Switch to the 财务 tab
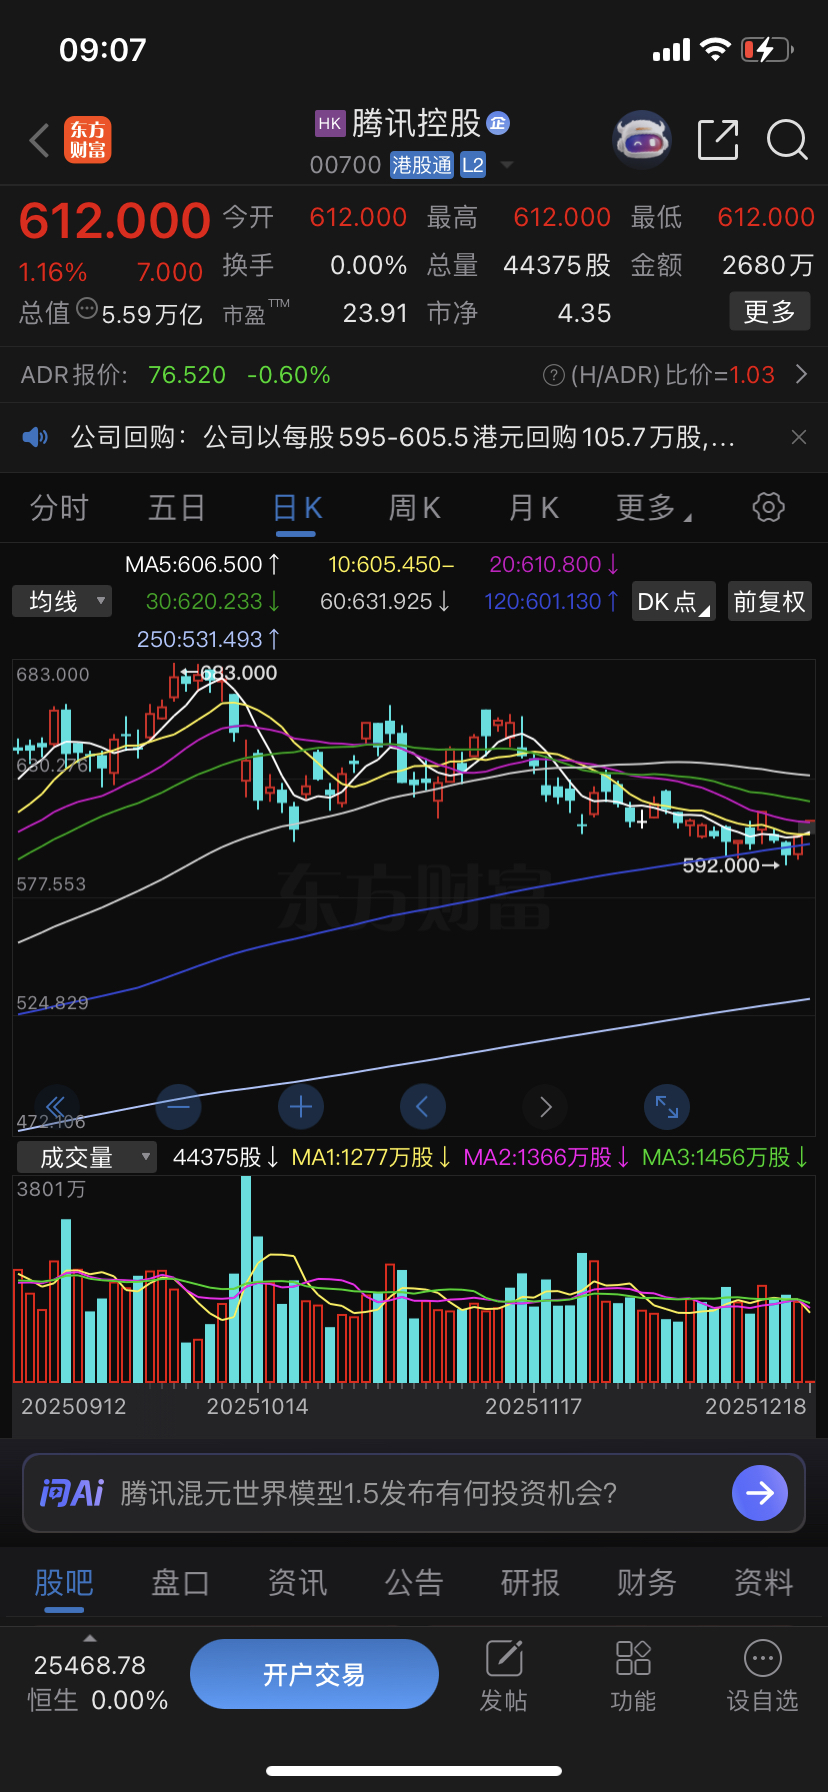Screen dimensions: 828x1792 [x=647, y=1583]
